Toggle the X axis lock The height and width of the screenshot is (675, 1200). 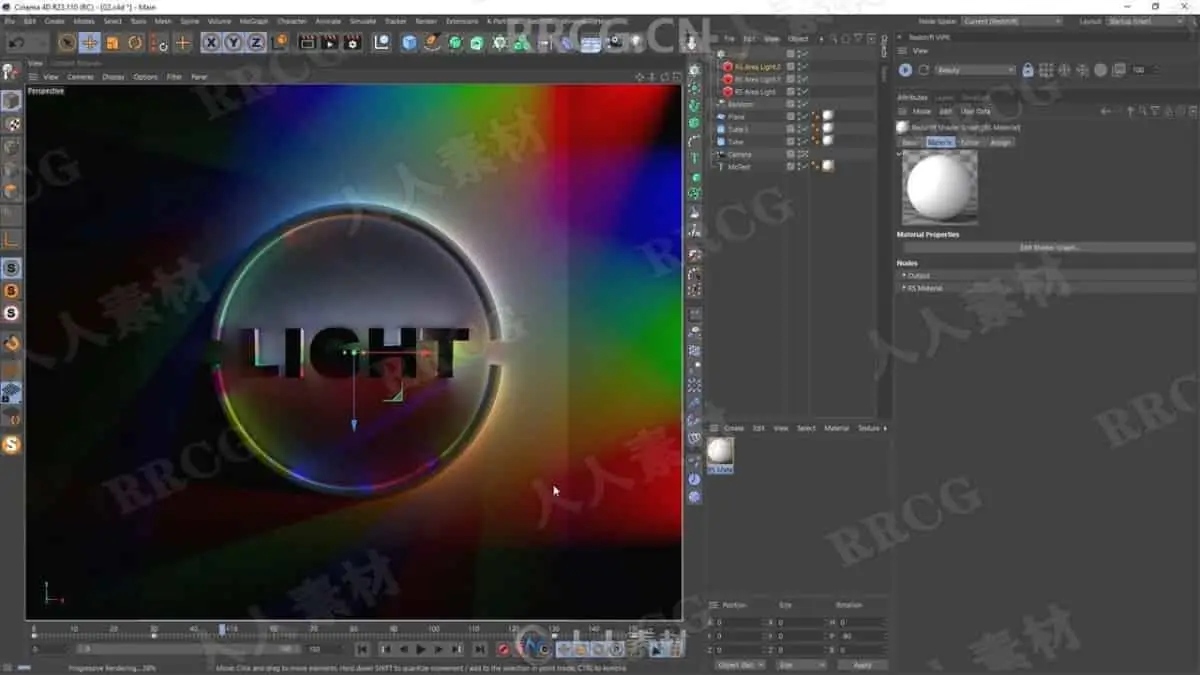coord(211,43)
